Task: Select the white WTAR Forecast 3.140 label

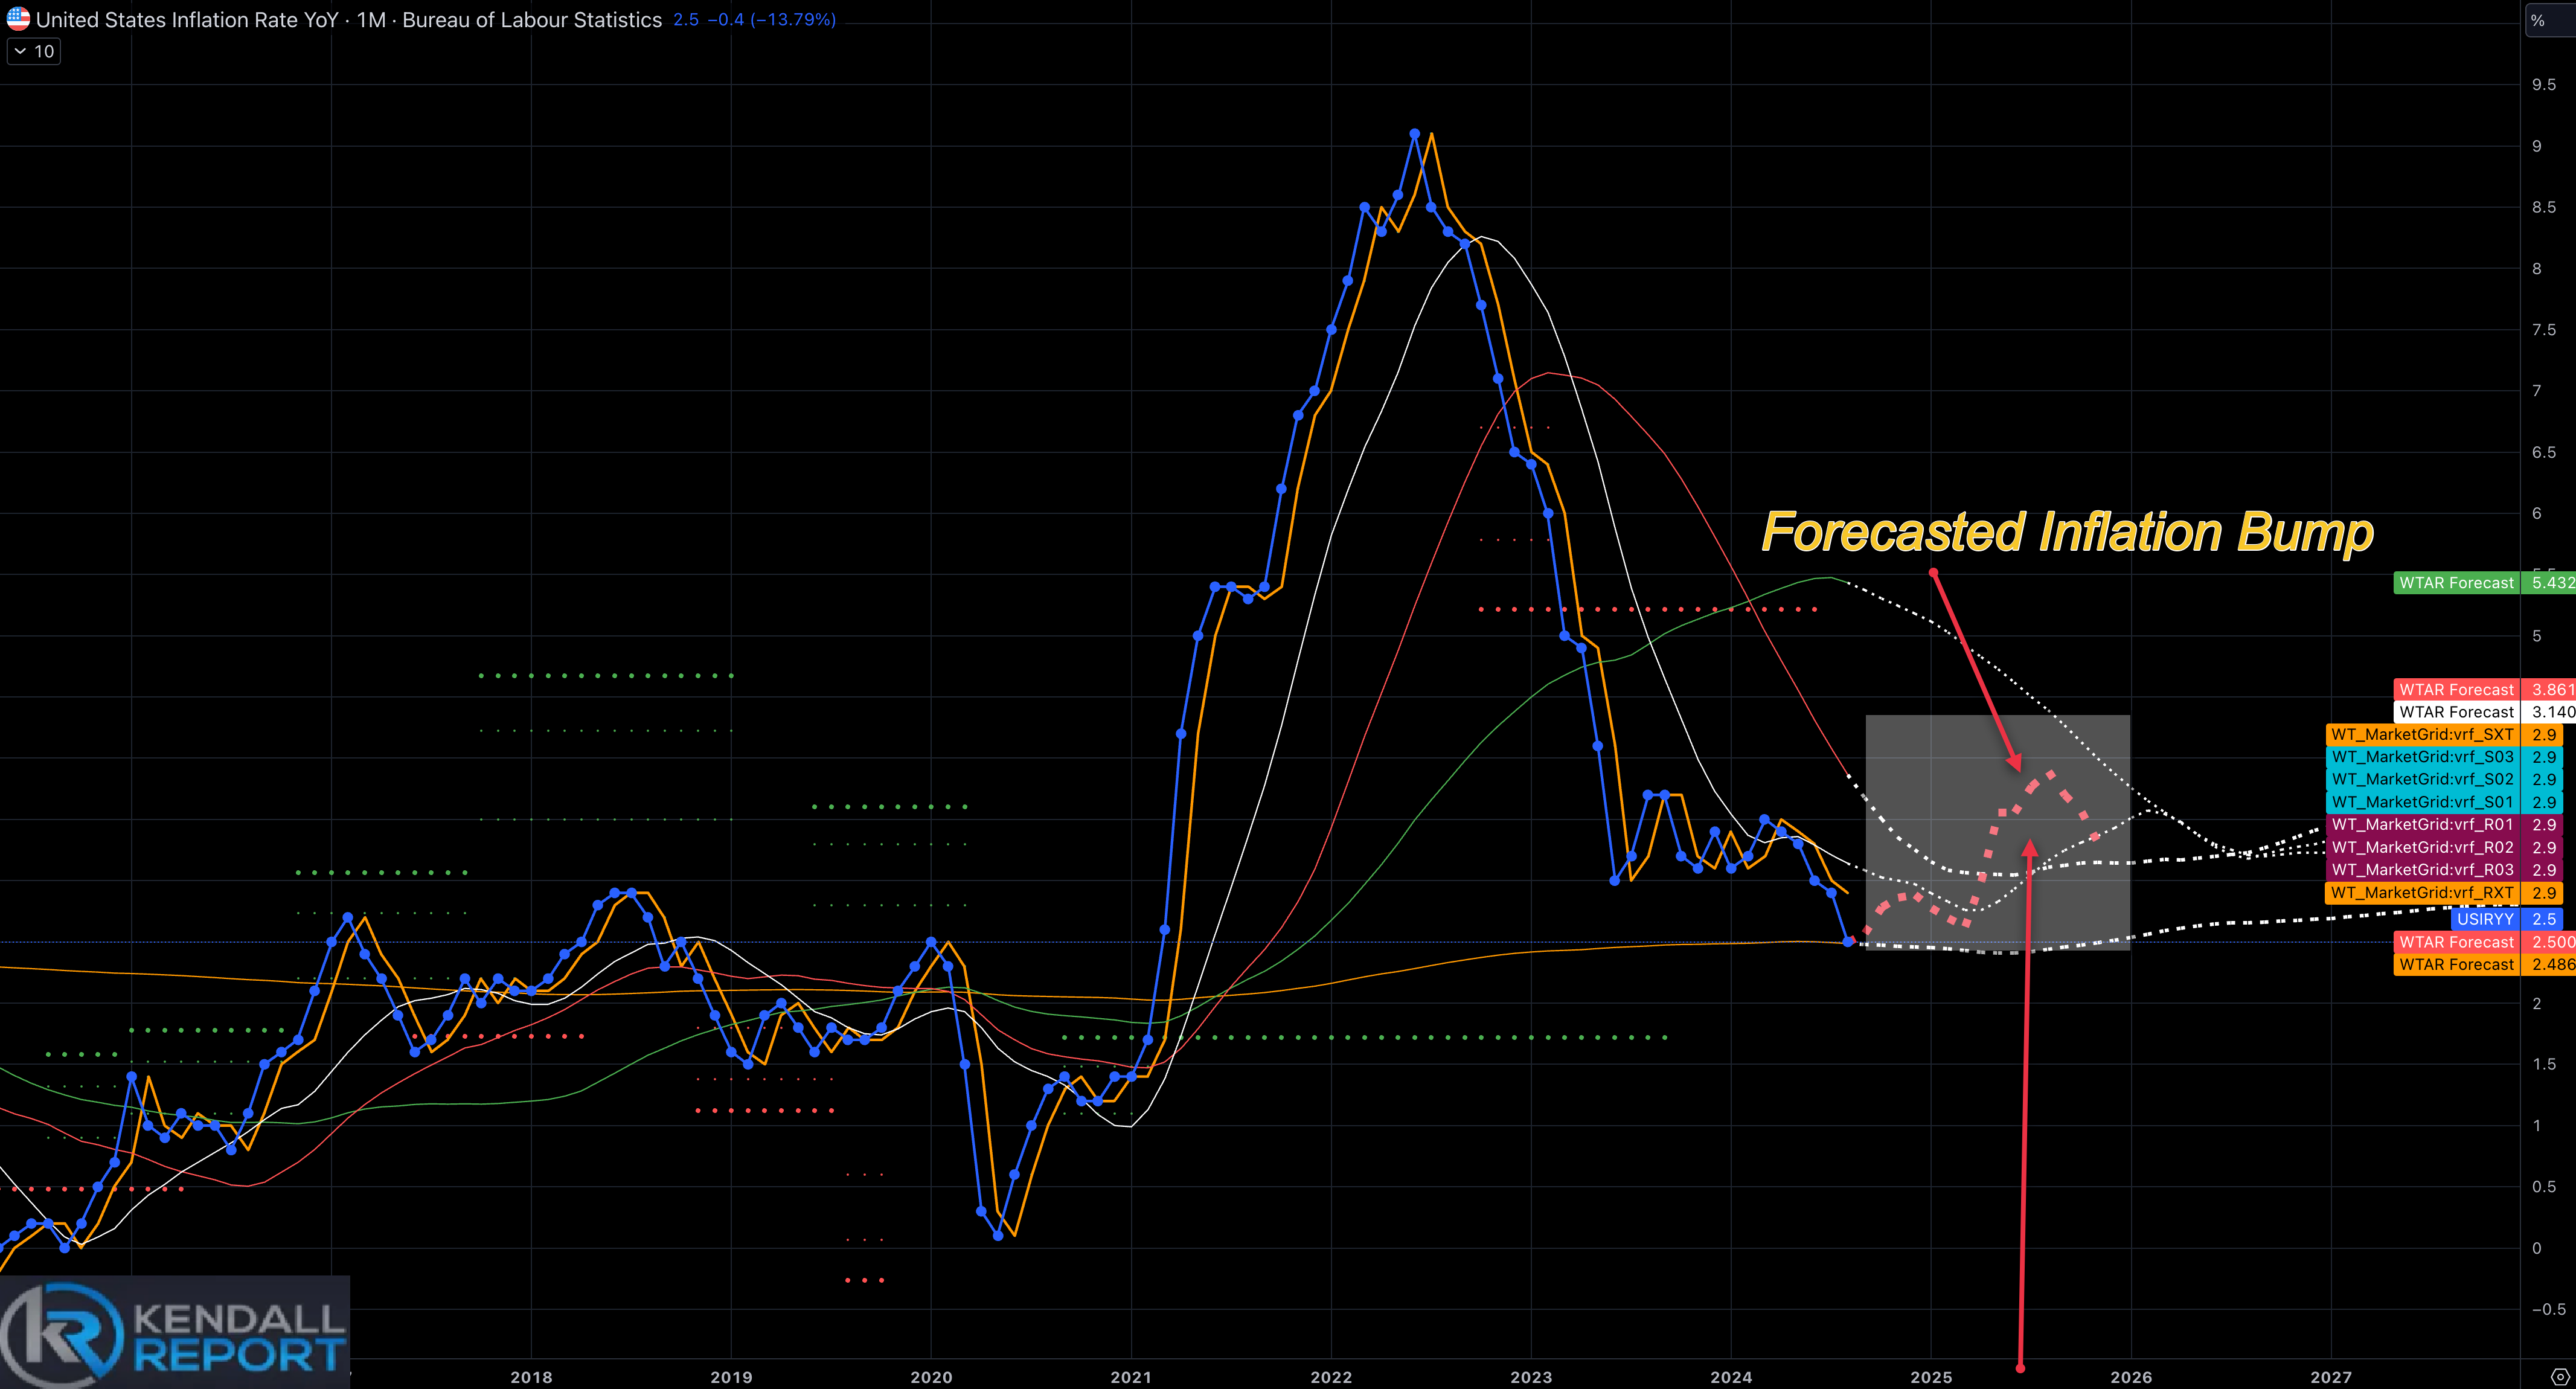Action: point(2456,712)
